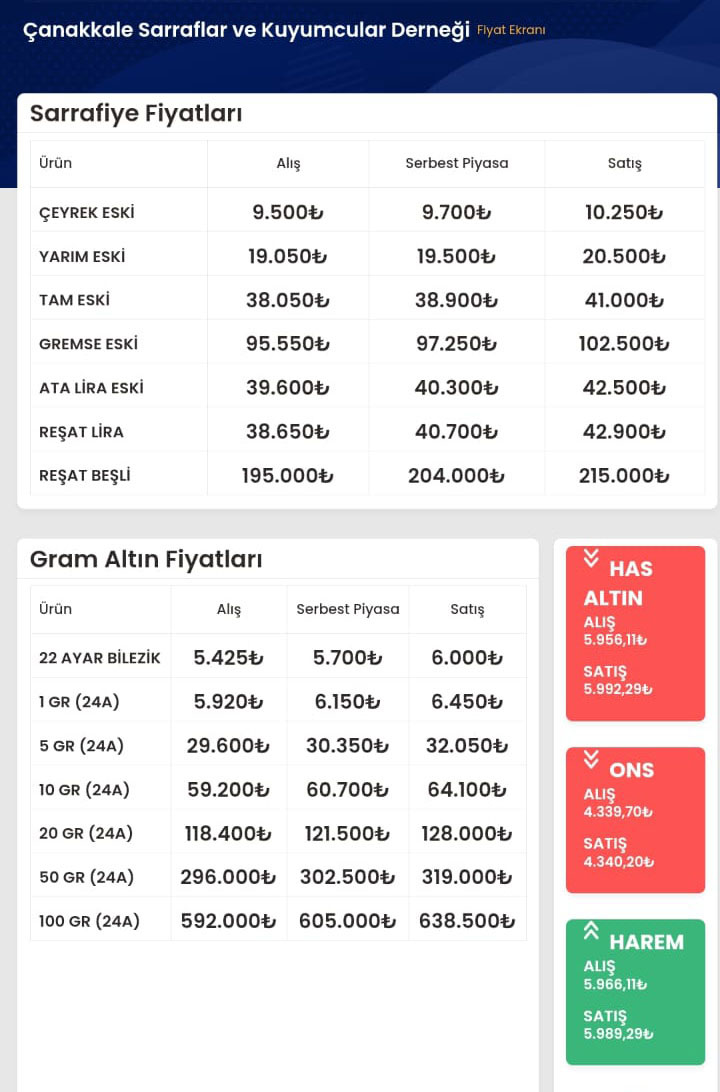The image size is (720, 1092).
Task: Click Satış column header in Gram Altın table
Action: pyautogui.click(x=467, y=609)
